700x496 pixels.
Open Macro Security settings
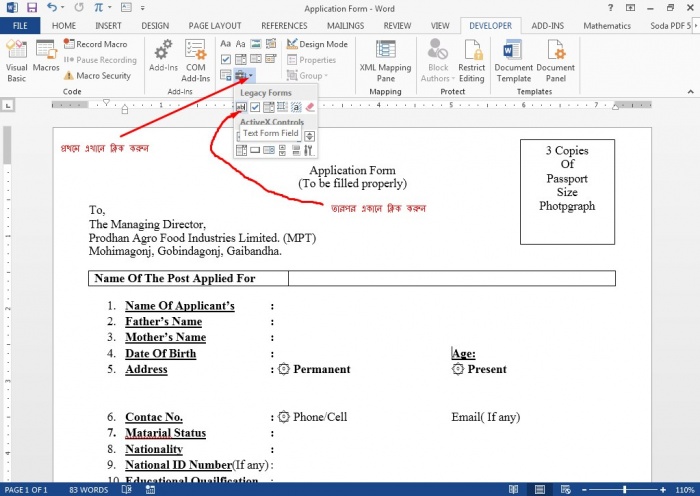point(96,76)
